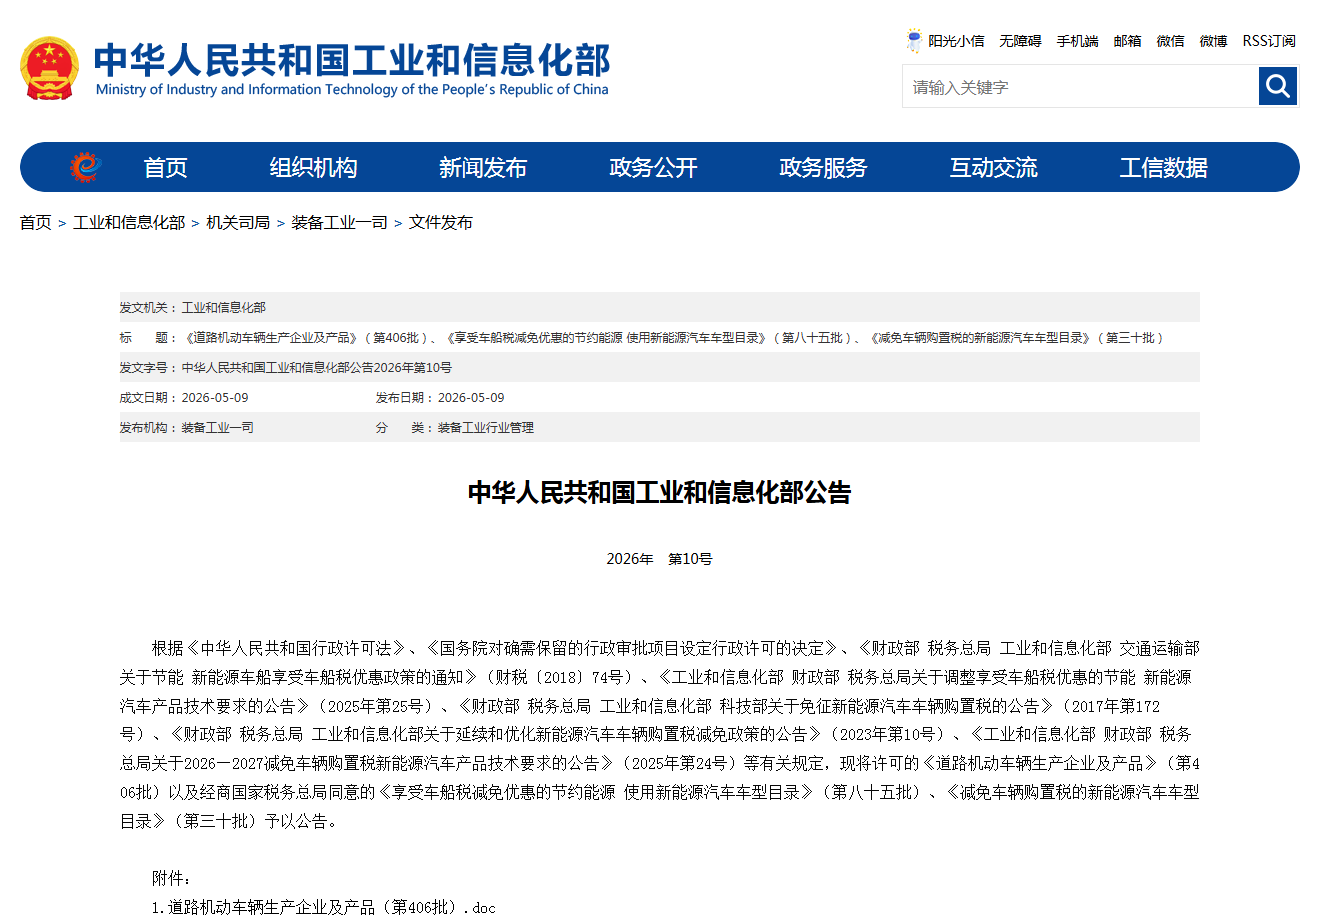Click 首页 in the breadcrumb
Viewport: 1320px width, 921px height.
pos(36,222)
